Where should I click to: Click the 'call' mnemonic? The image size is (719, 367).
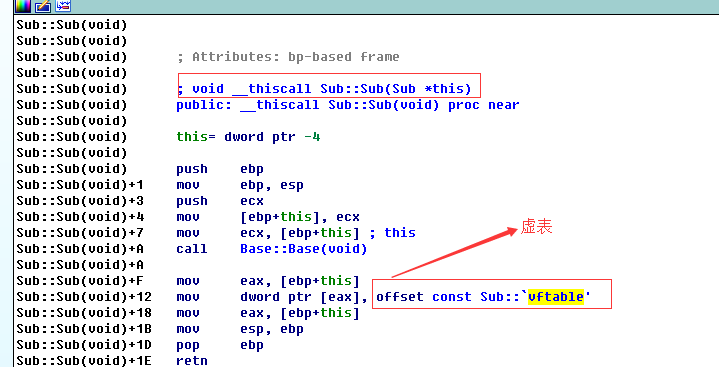[x=192, y=249]
